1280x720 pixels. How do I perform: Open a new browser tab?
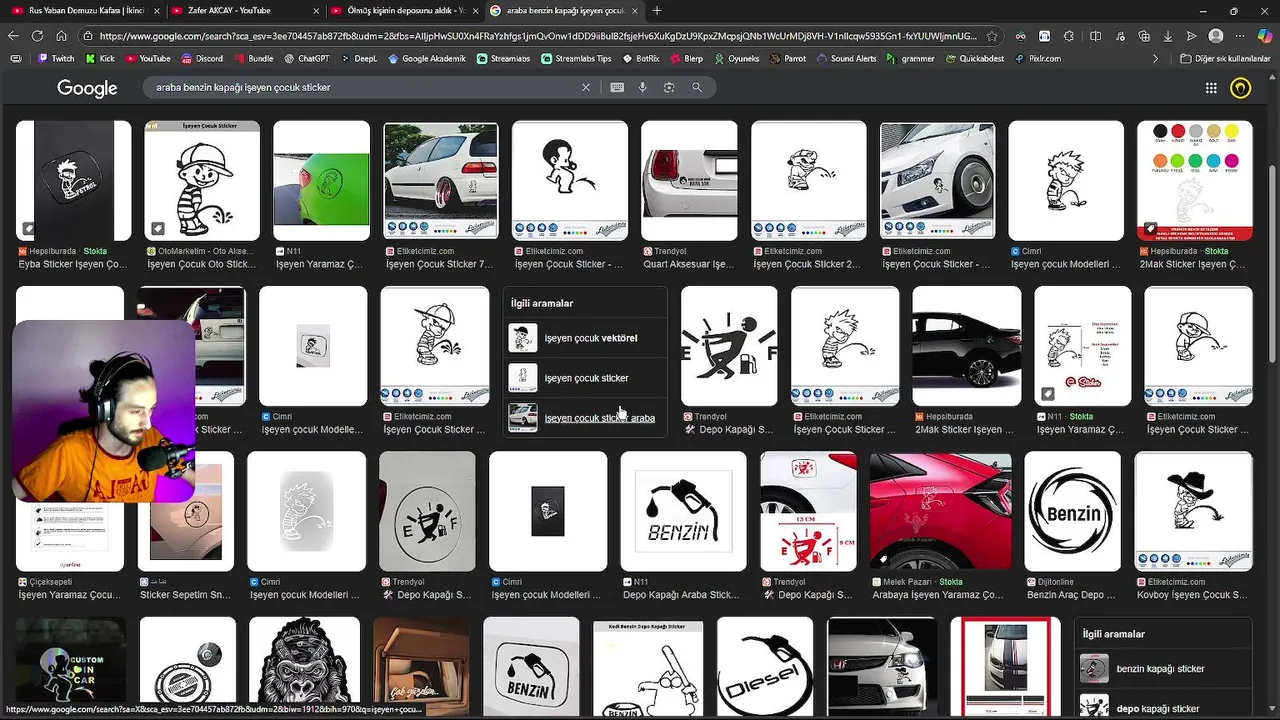coord(657,10)
